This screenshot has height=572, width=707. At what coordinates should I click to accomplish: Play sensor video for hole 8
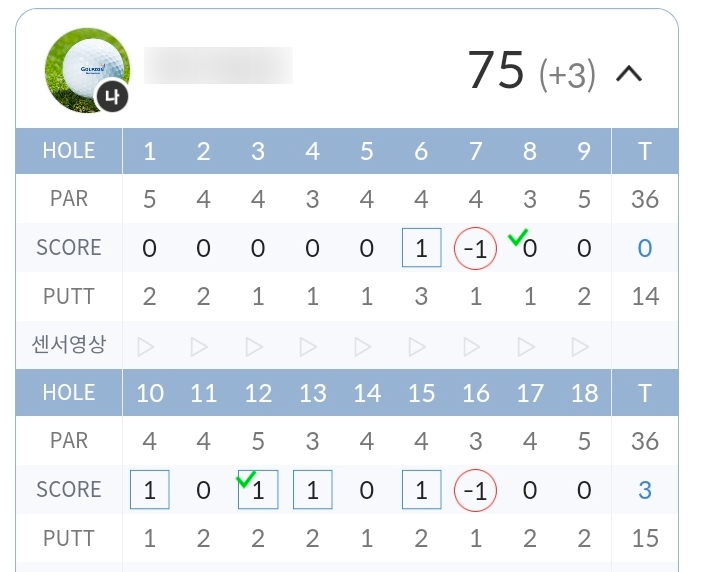click(526, 347)
